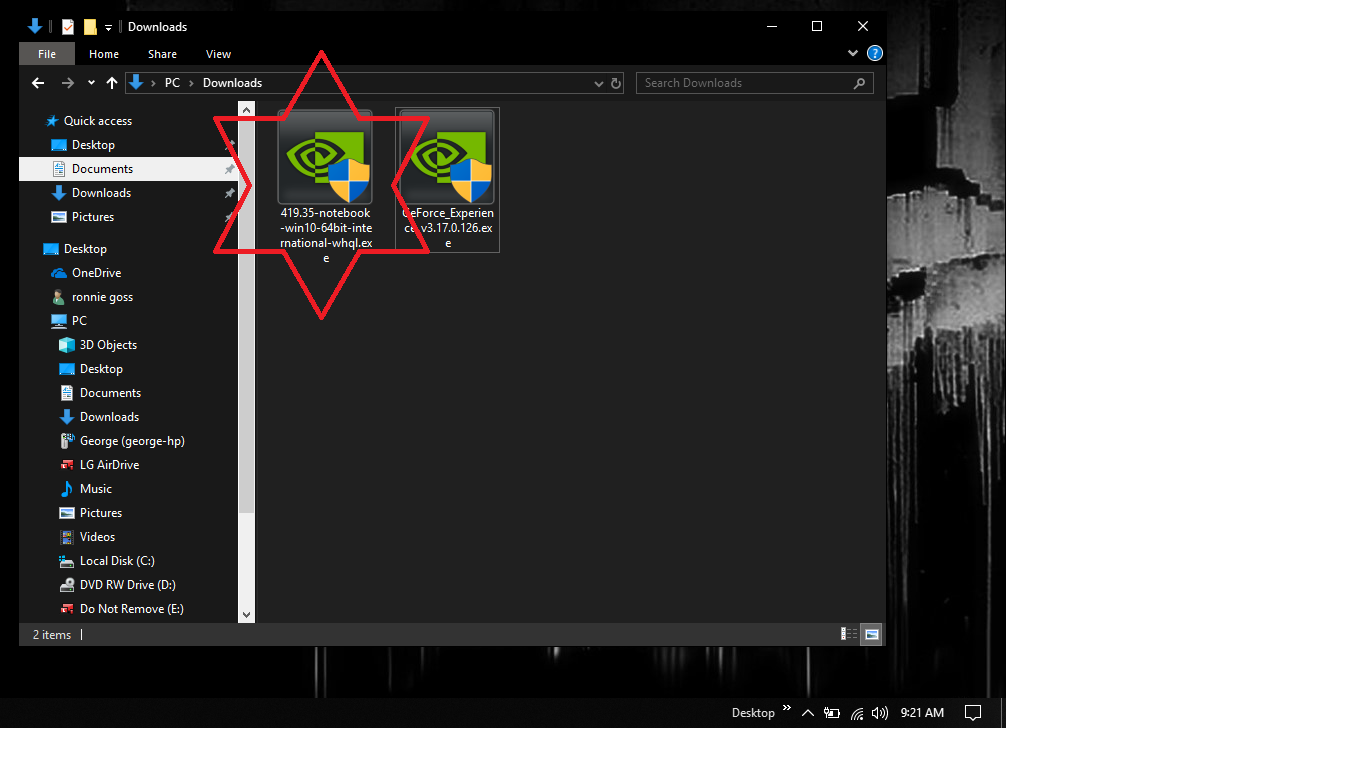The width and height of the screenshot is (1366, 768).
Task: Click the Properties quick access toolbar icon
Action: 68,27
